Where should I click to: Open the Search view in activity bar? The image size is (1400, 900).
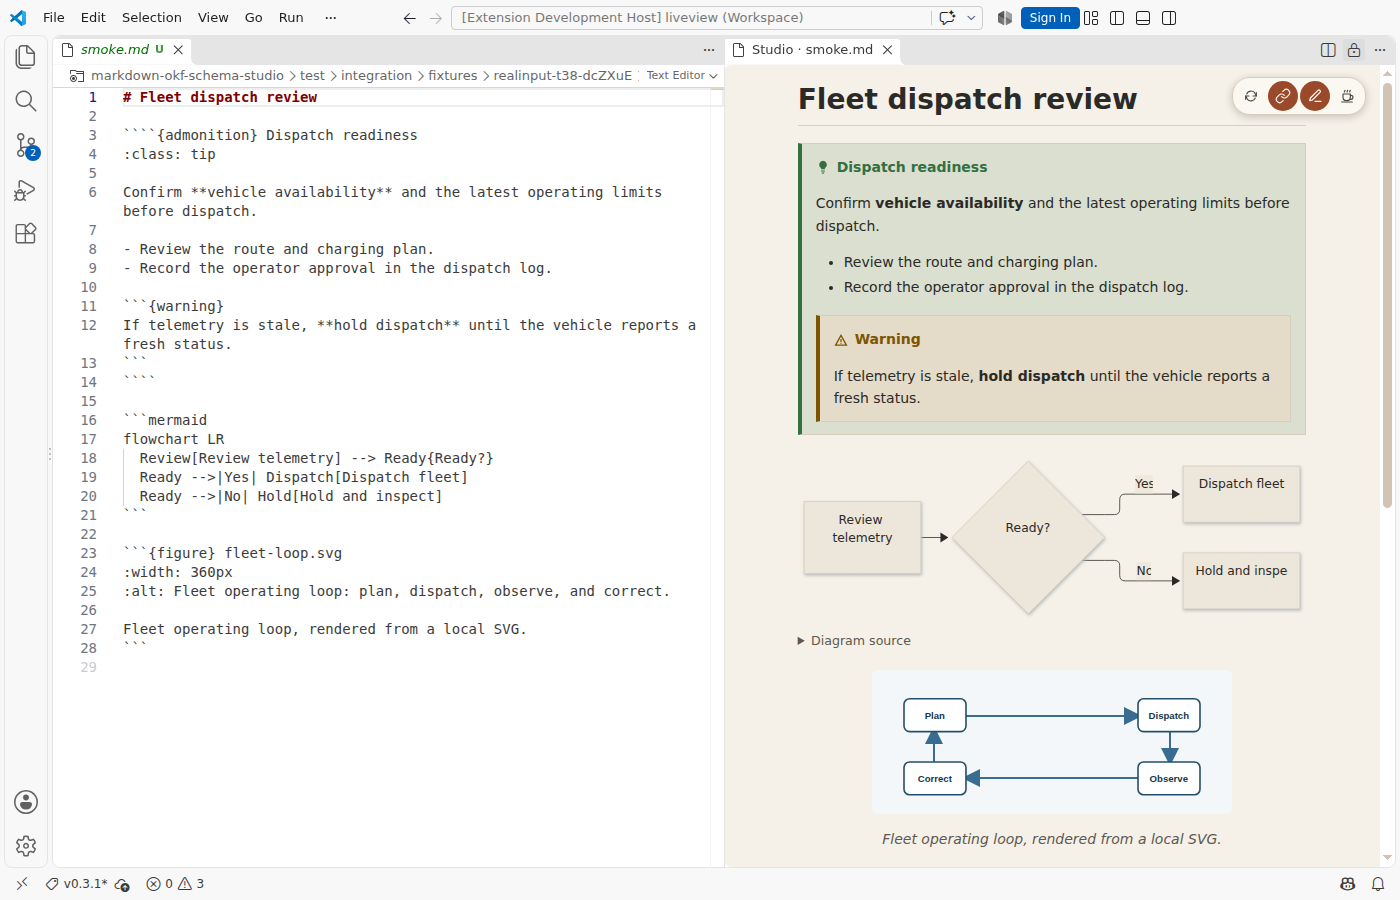pyautogui.click(x=26, y=101)
